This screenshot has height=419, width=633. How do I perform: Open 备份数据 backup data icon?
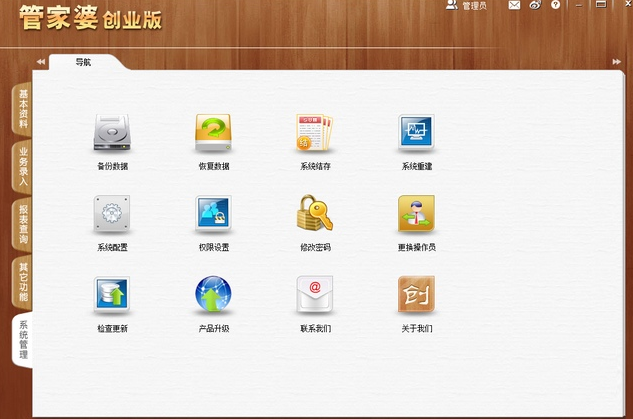point(112,133)
